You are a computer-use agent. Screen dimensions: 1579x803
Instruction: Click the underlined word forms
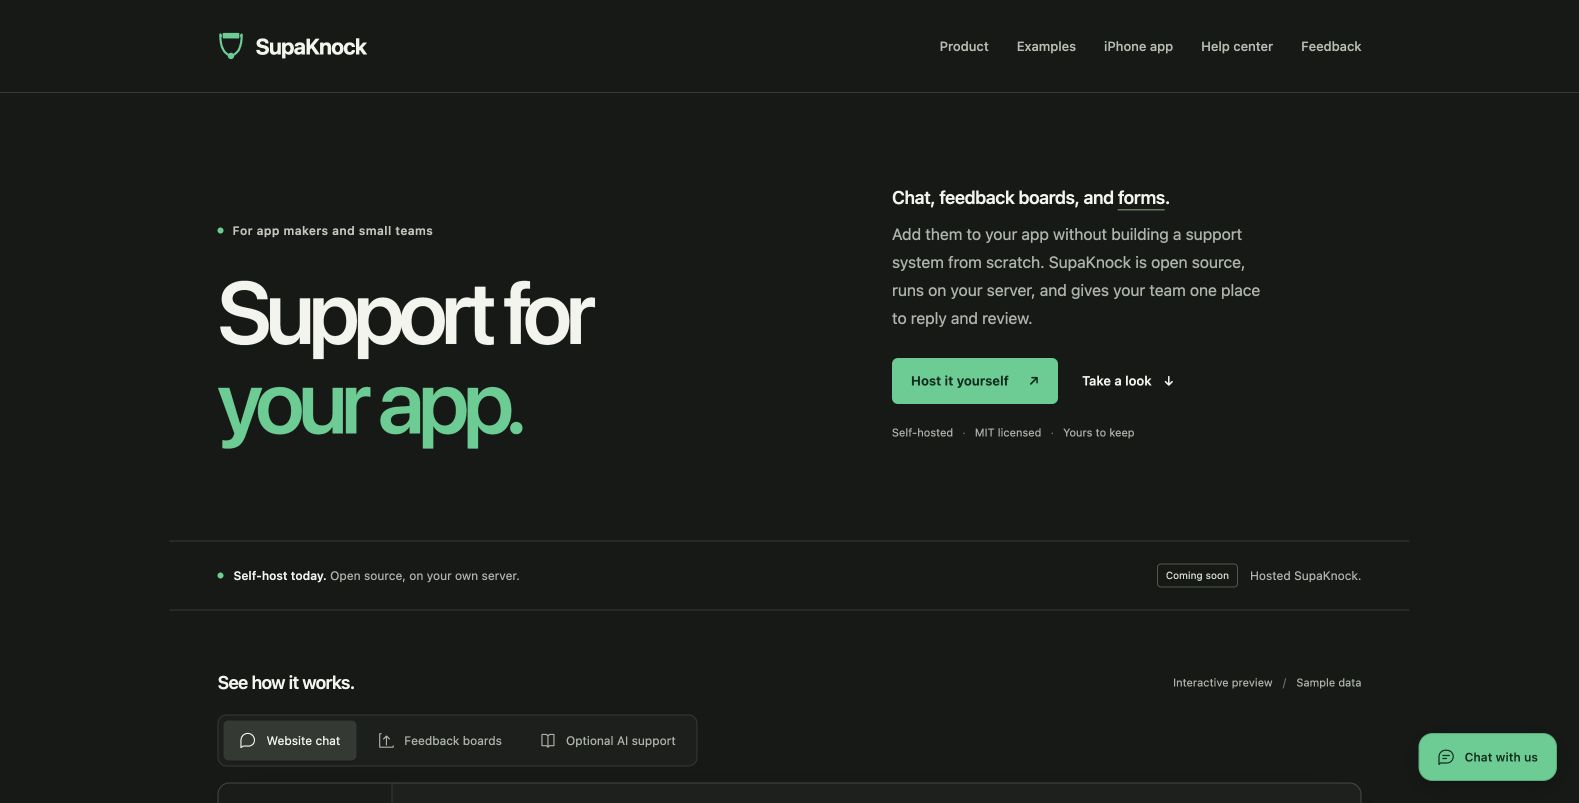pos(1141,198)
